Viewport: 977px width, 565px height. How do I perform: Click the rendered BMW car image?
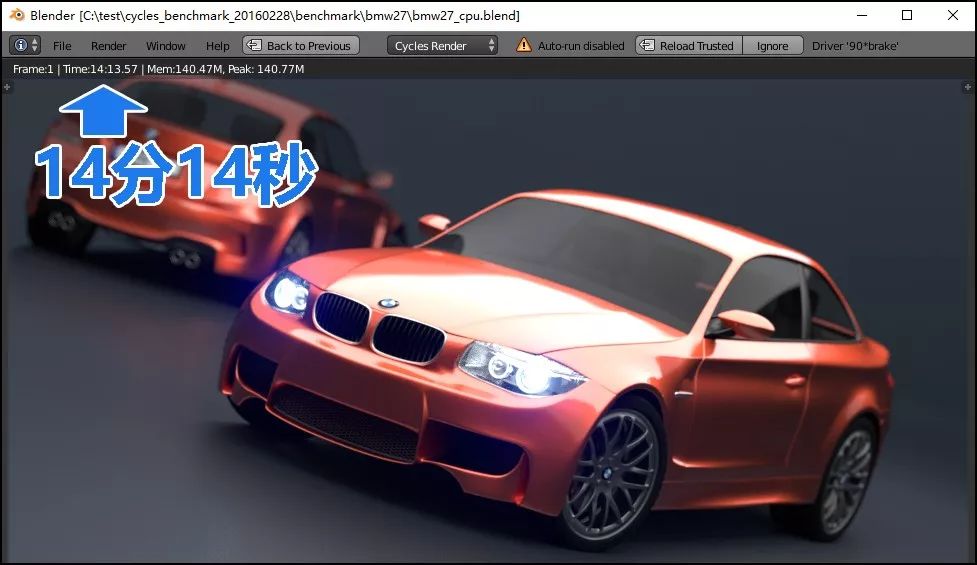click(488, 320)
